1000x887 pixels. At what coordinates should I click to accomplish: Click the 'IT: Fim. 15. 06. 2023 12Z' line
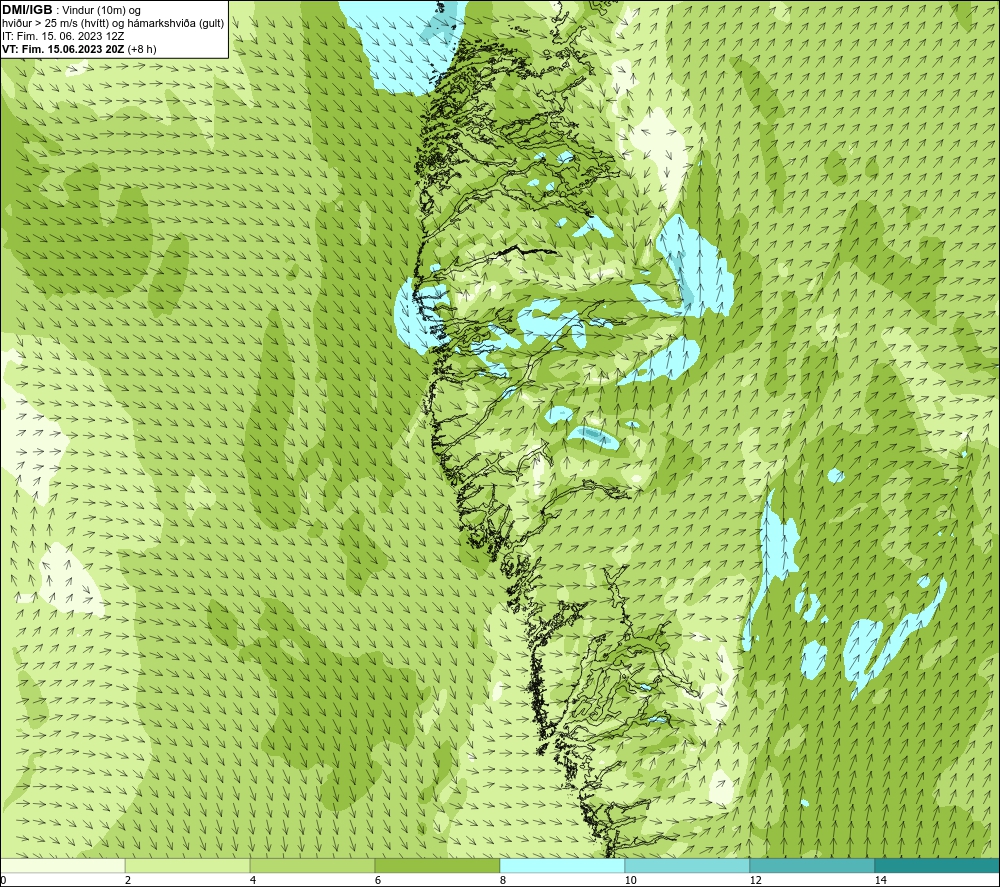coord(63,36)
